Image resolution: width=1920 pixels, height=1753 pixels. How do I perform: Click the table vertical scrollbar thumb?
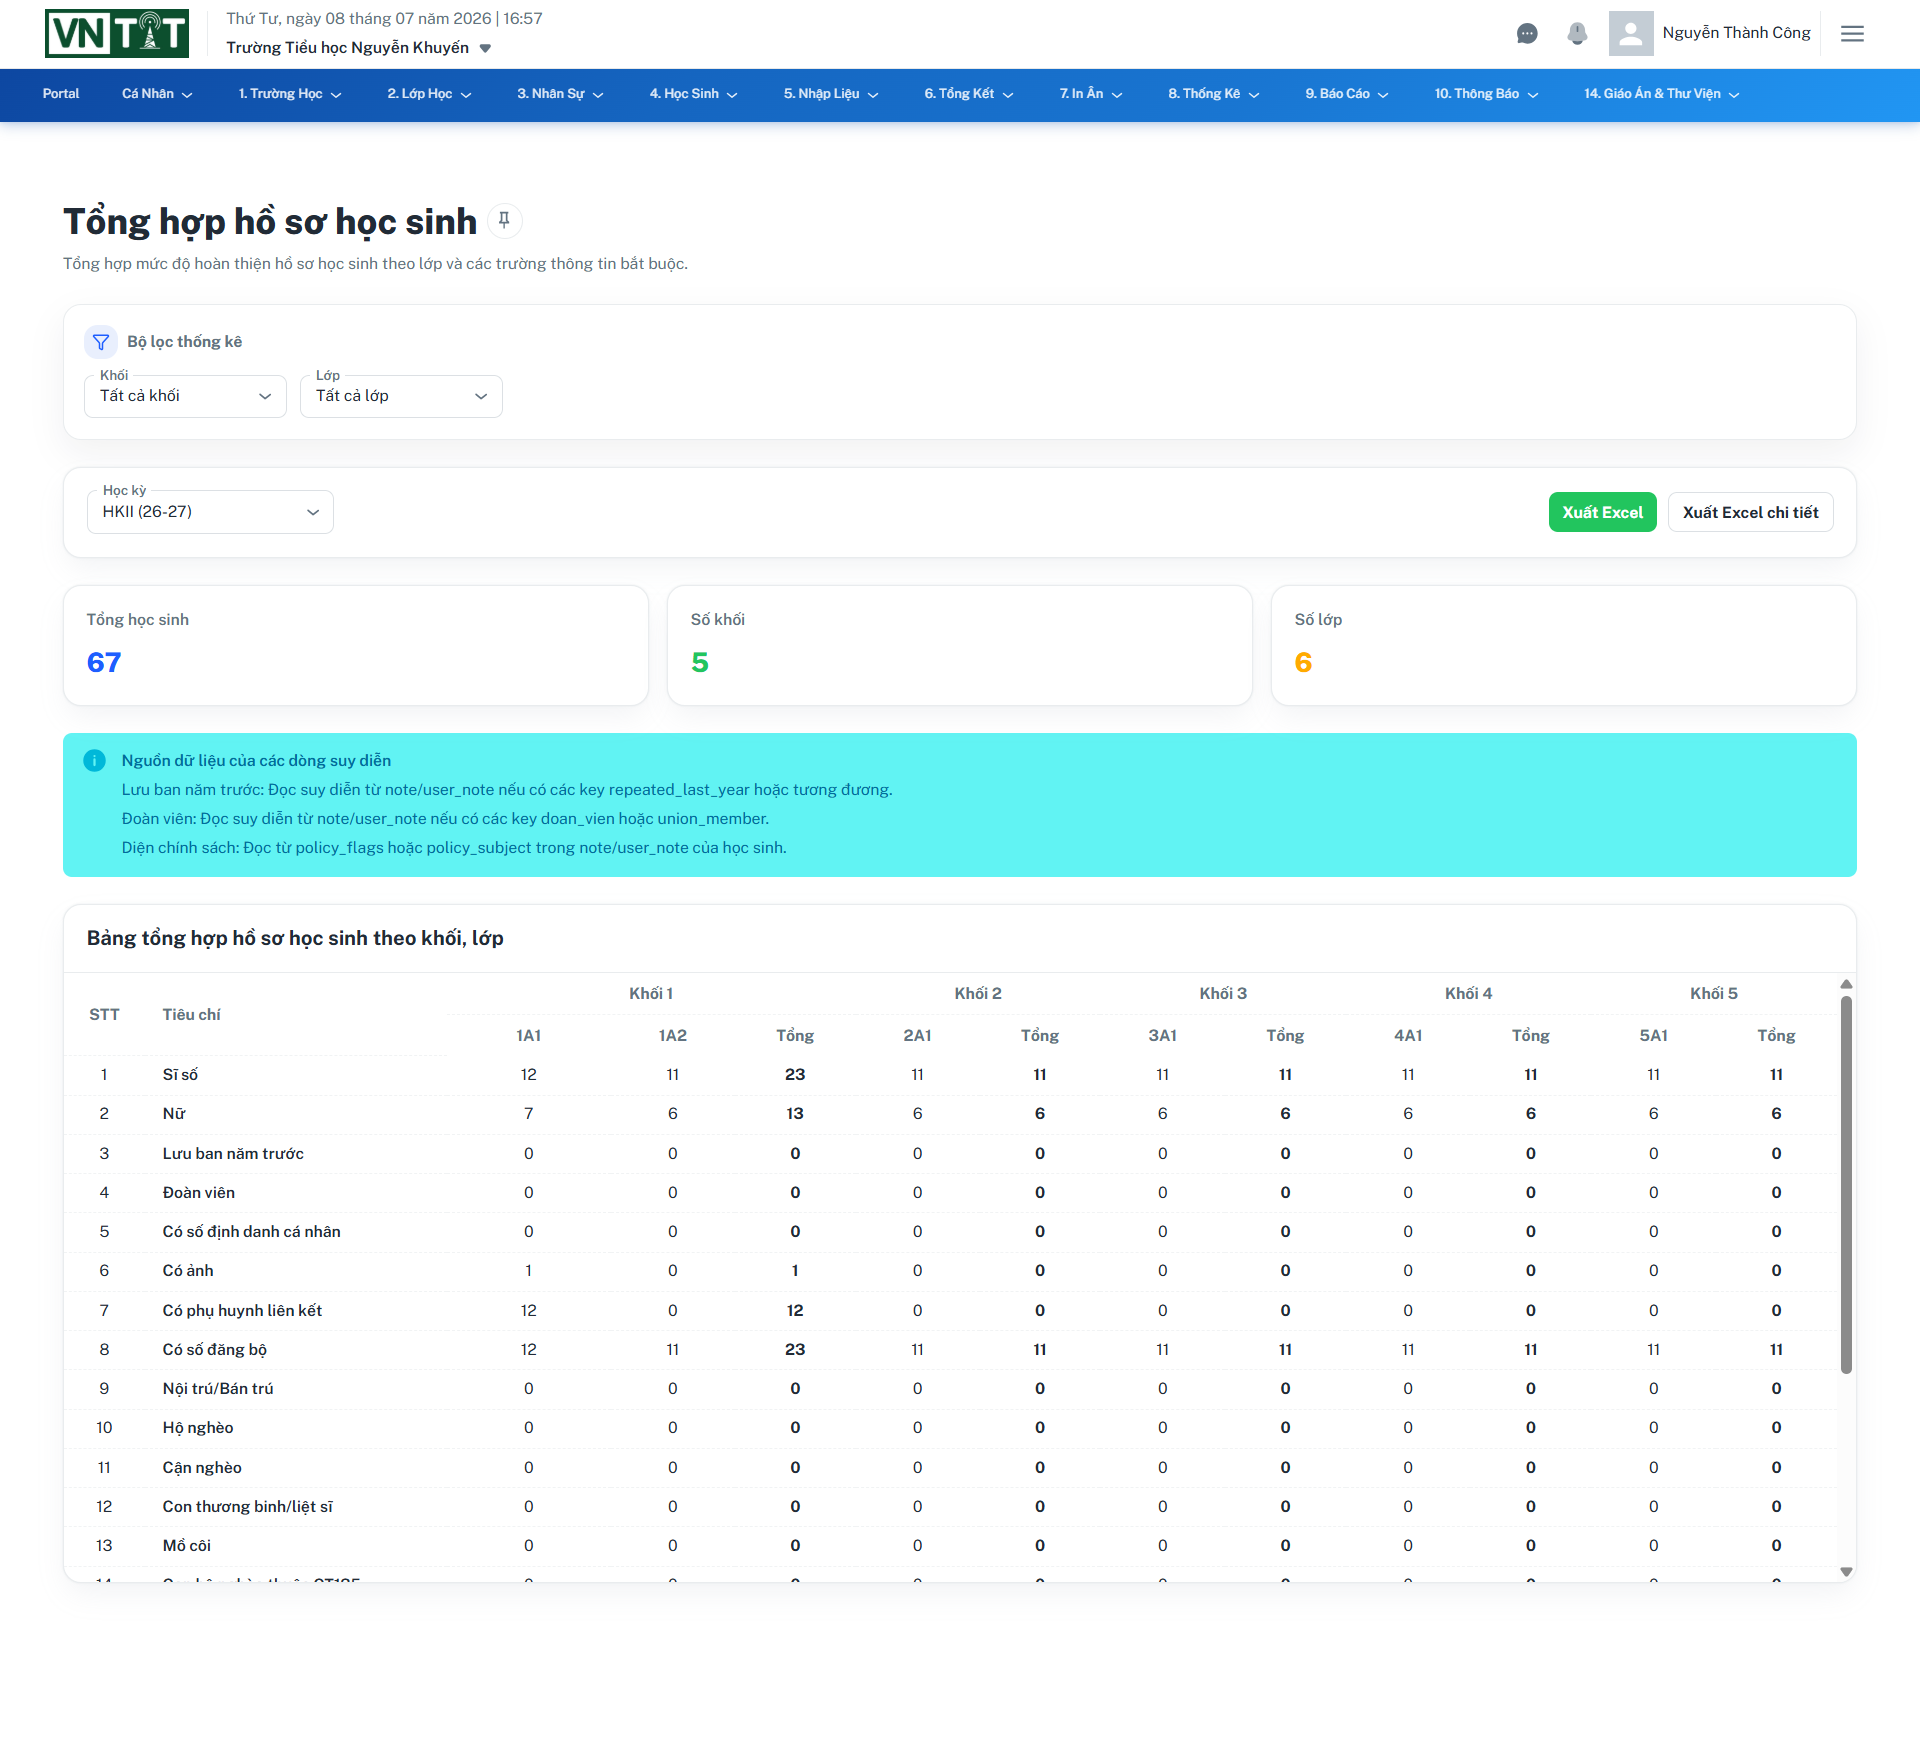[x=1846, y=1184]
